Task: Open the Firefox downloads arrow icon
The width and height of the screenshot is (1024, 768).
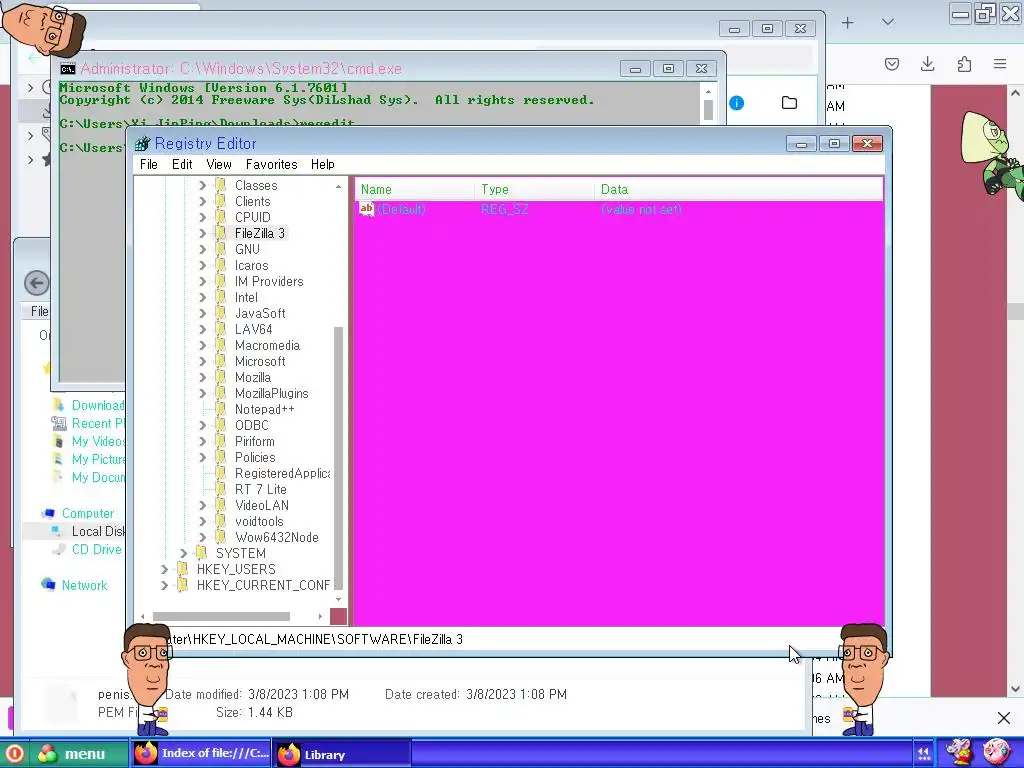Action: (x=927, y=64)
